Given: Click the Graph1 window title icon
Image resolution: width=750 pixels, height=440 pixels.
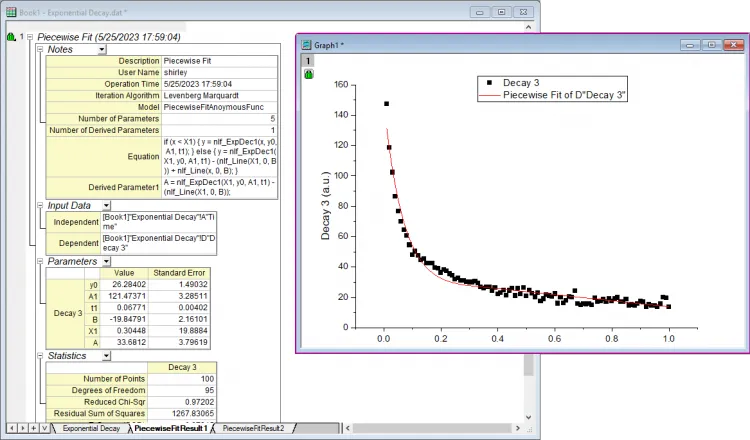Looking at the screenshot, I should click(x=306, y=45).
